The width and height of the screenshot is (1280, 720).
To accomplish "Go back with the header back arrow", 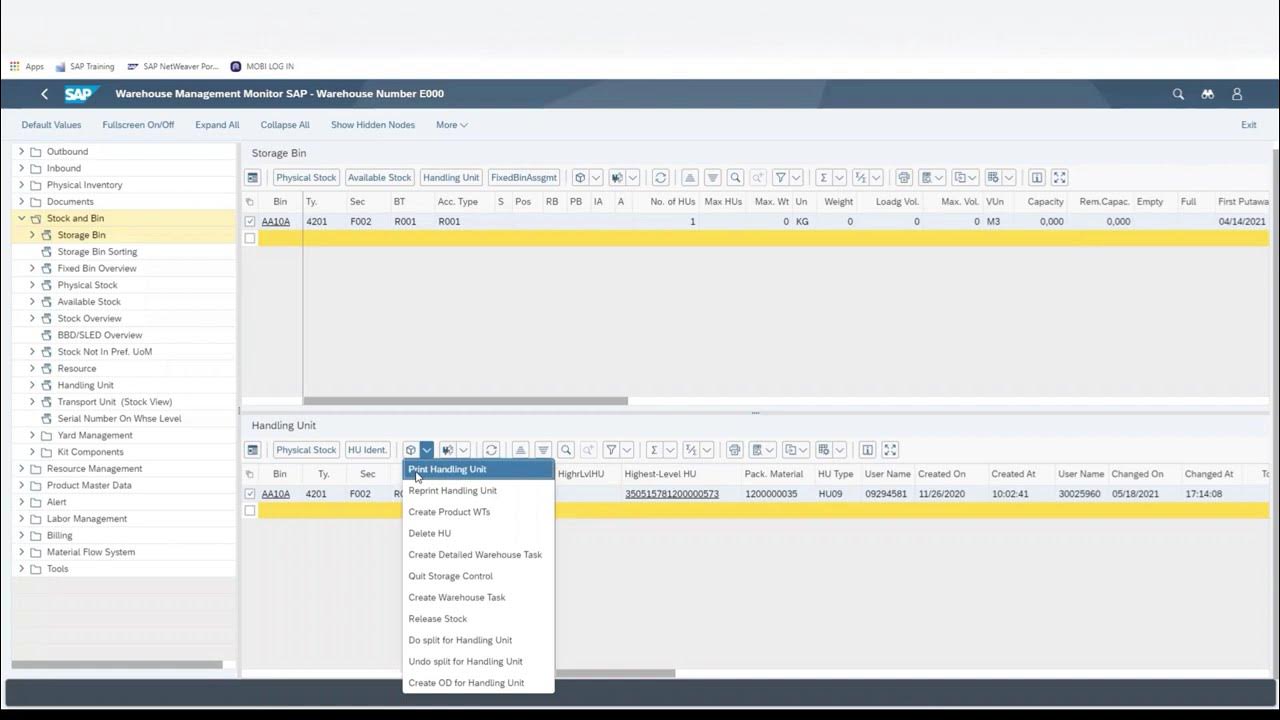I will tap(44, 94).
